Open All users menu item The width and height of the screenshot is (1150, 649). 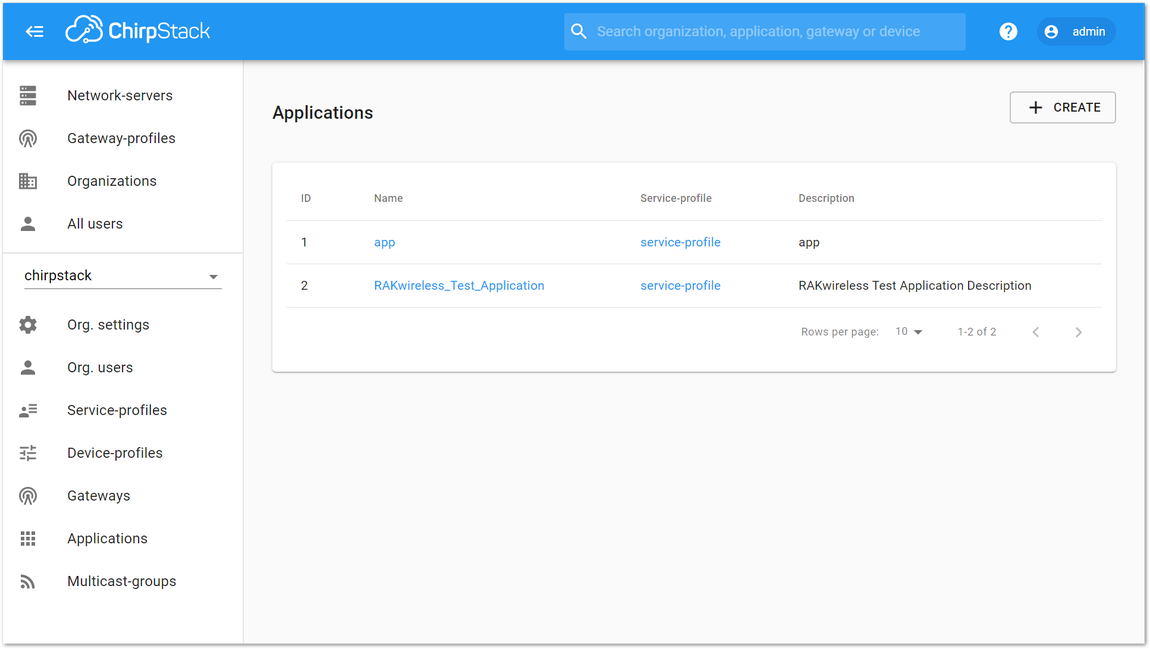pyautogui.click(x=122, y=224)
